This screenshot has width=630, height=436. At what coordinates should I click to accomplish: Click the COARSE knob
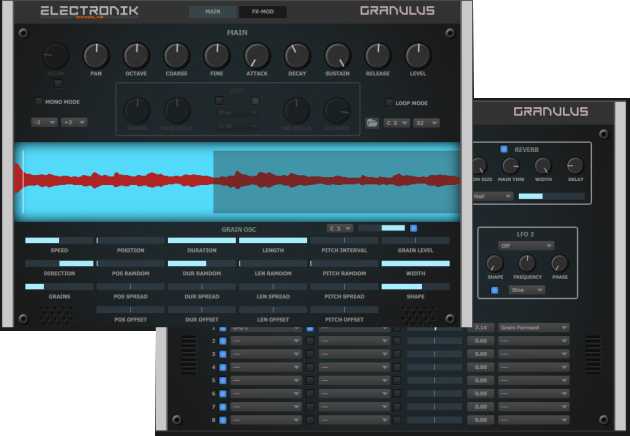click(x=177, y=56)
